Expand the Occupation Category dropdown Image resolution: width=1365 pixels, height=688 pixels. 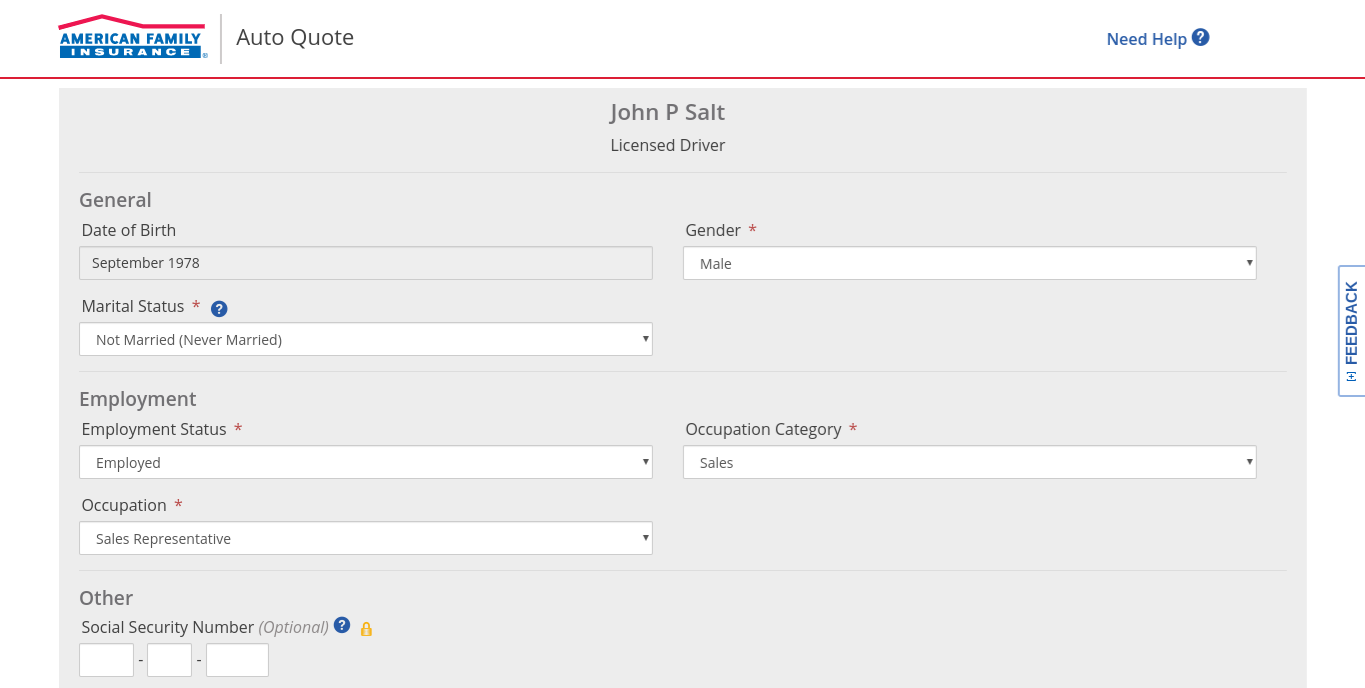(x=969, y=463)
